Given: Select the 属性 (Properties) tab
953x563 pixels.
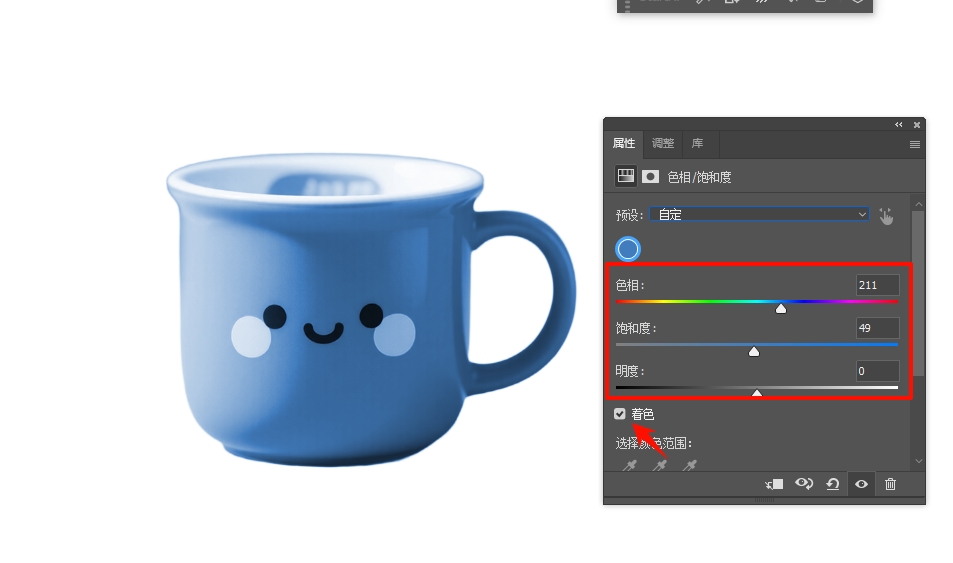Looking at the screenshot, I should (x=624, y=144).
